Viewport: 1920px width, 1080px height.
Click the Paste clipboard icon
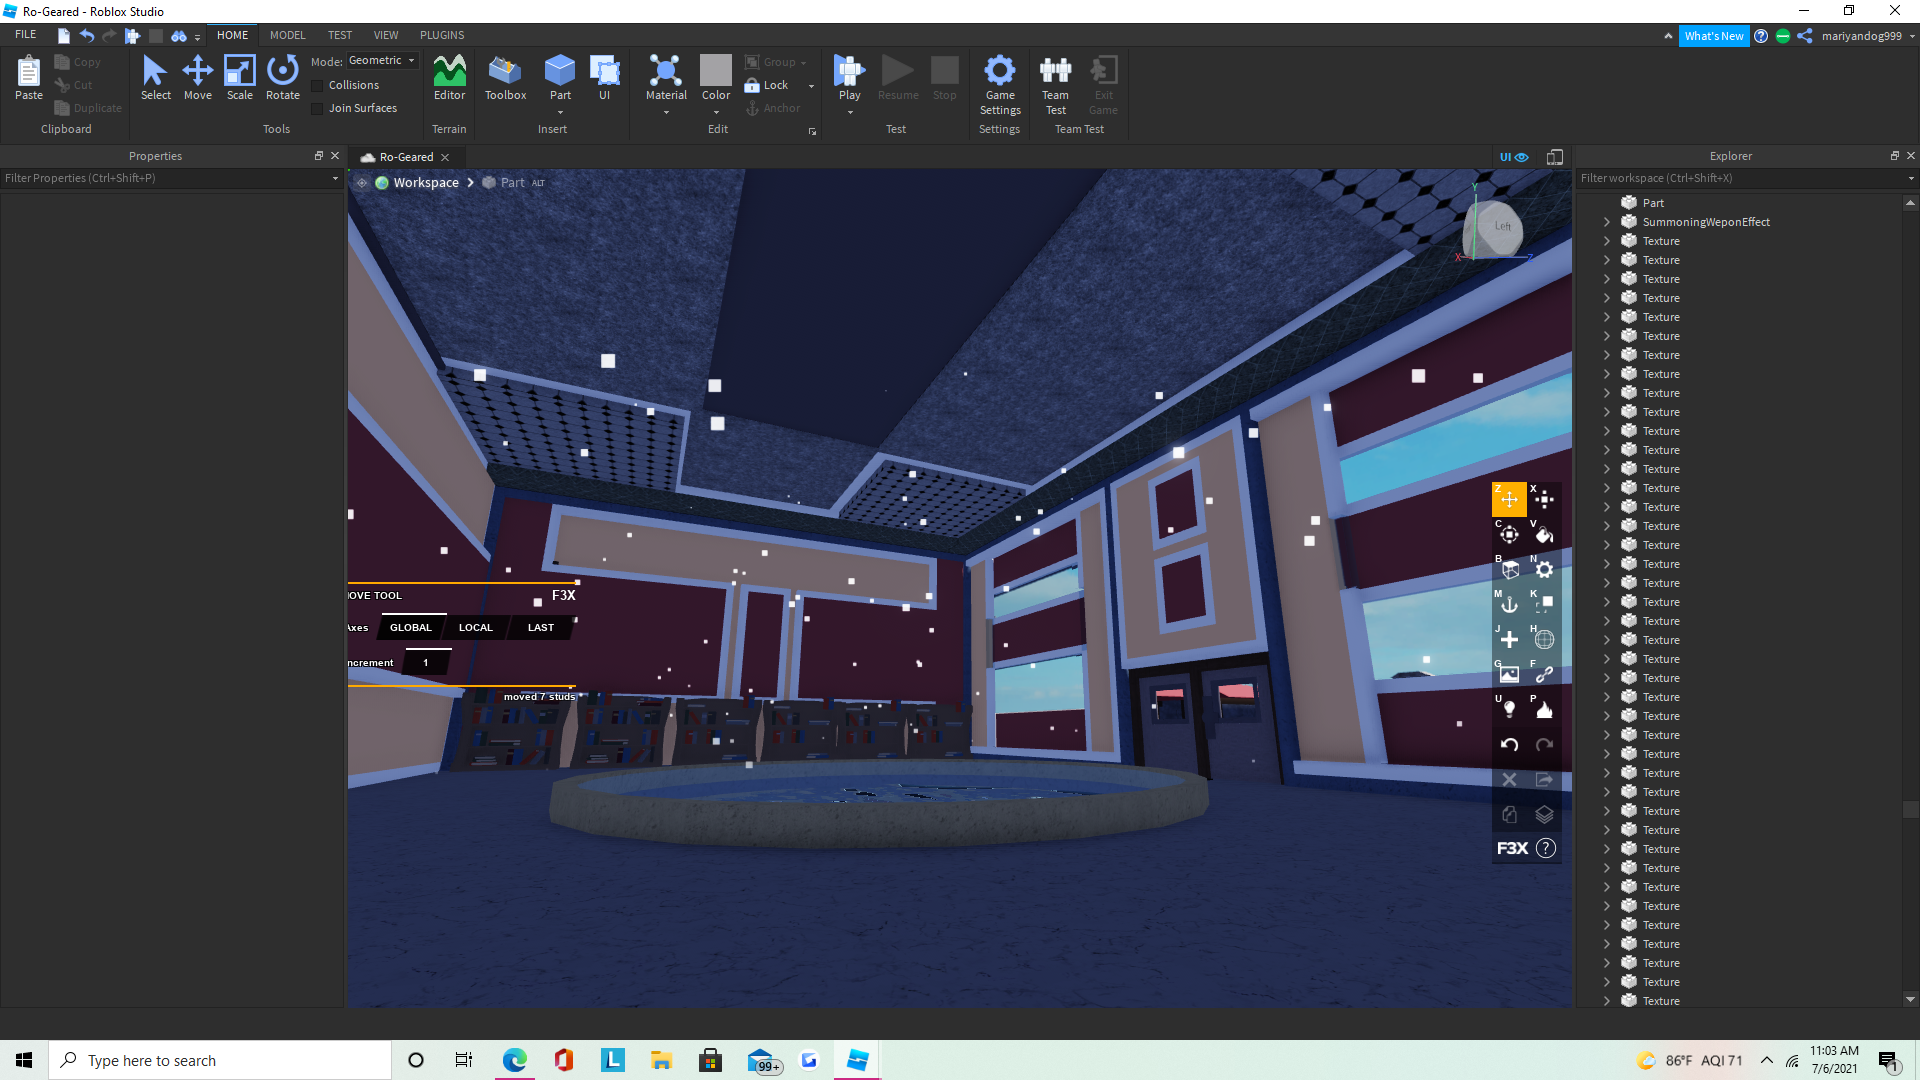[28, 78]
